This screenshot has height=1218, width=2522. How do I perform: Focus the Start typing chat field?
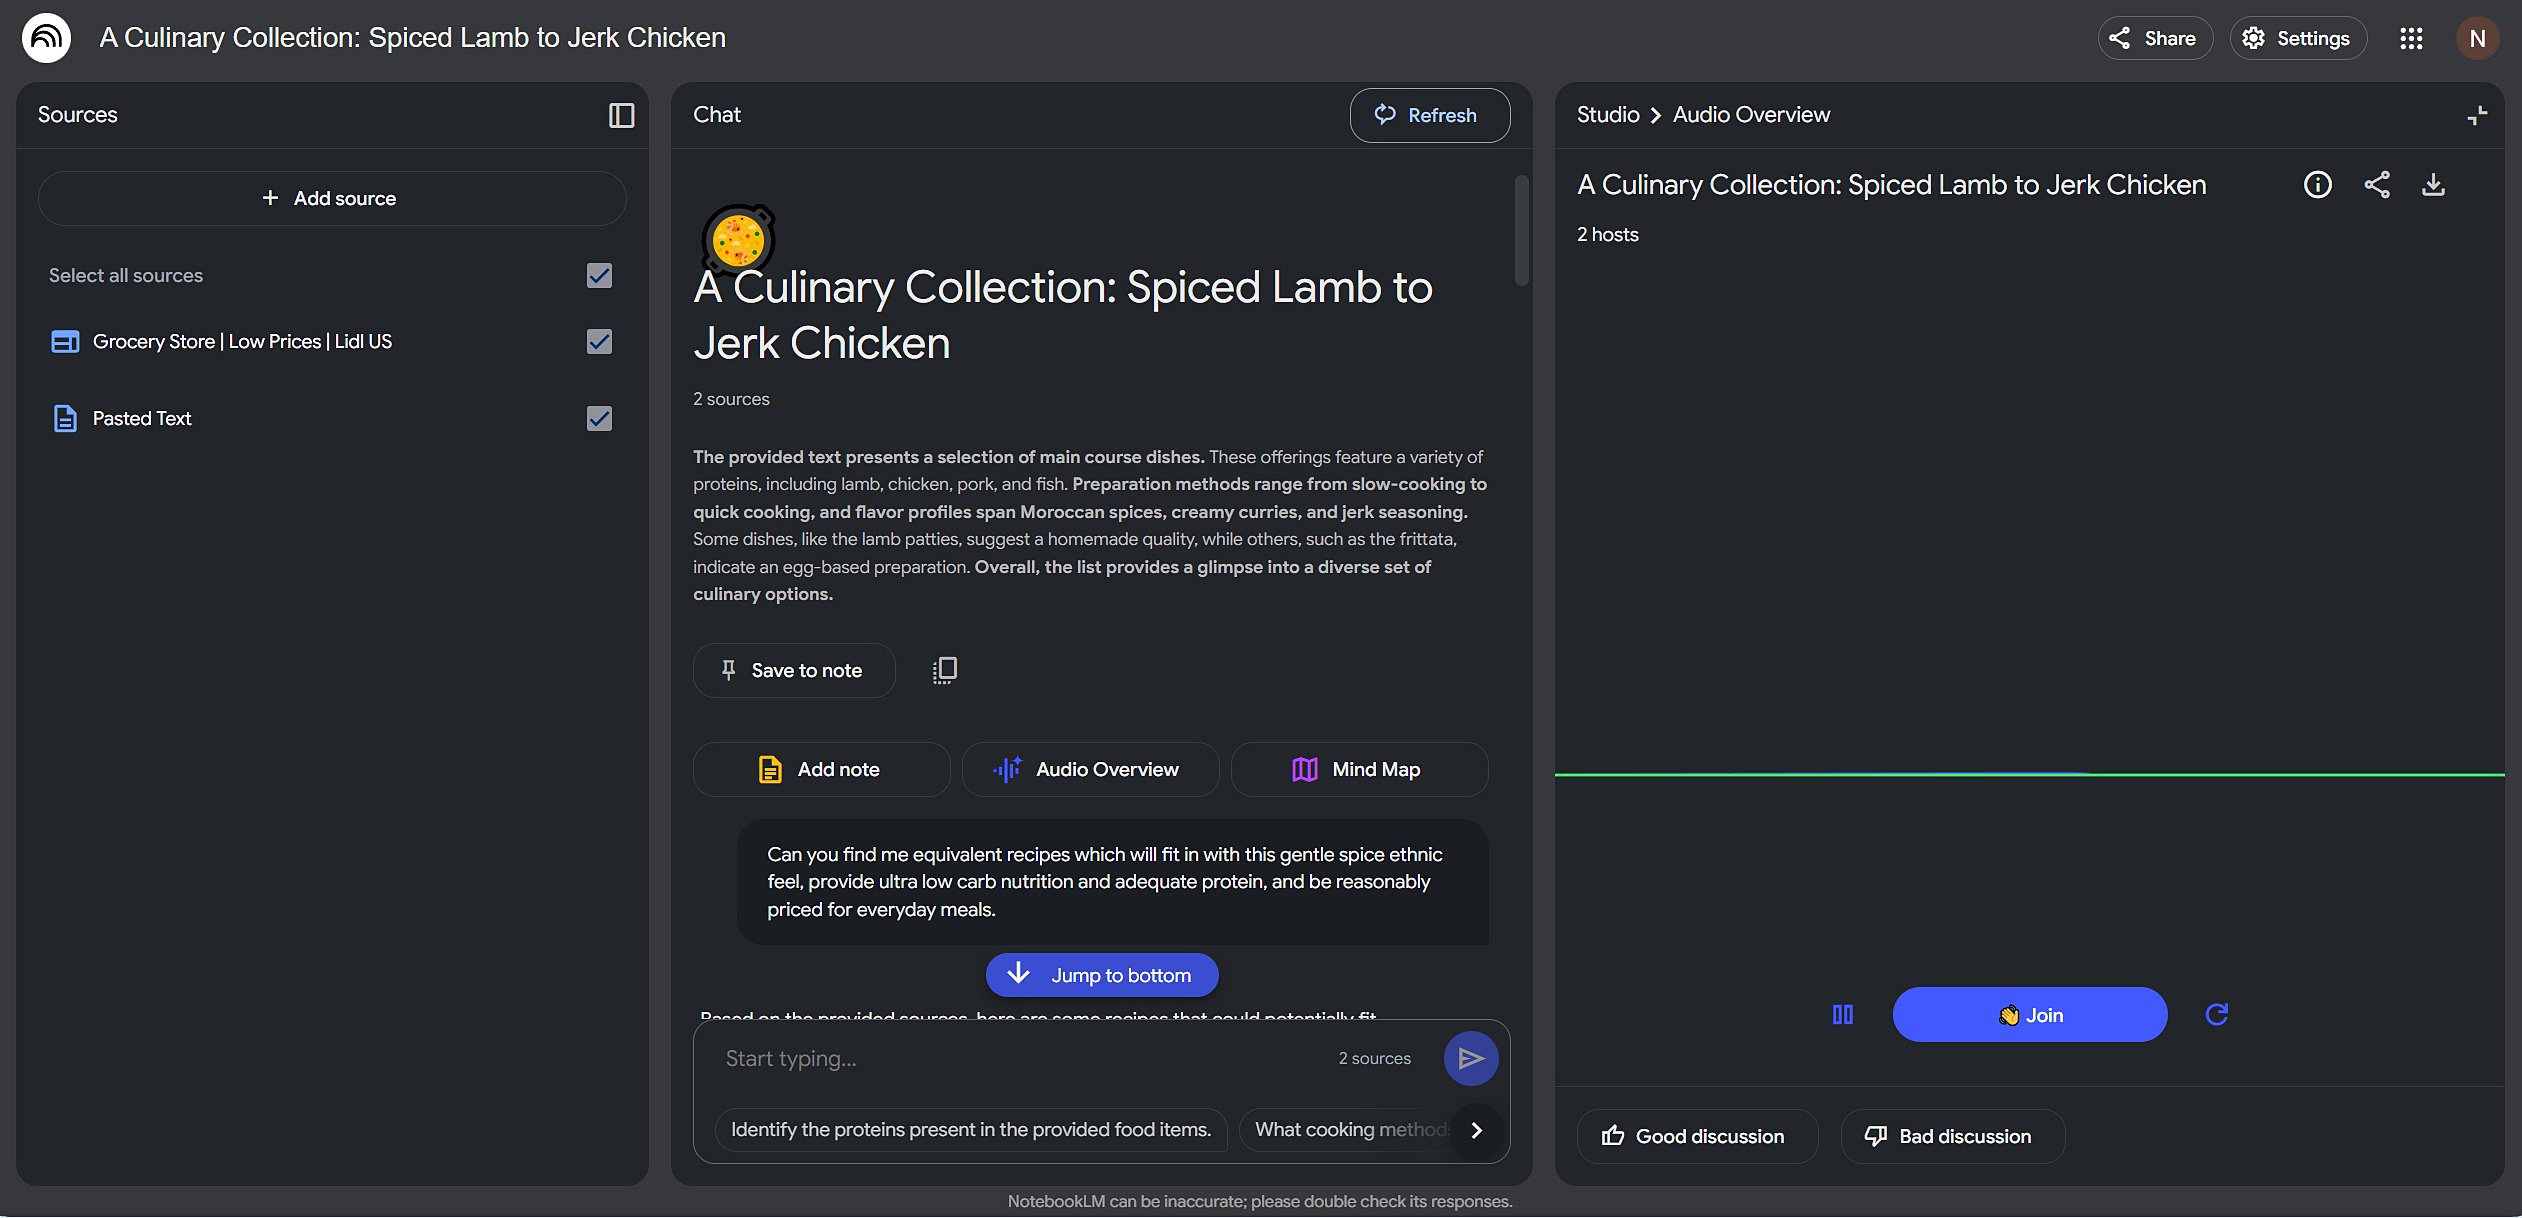[x=1020, y=1059]
